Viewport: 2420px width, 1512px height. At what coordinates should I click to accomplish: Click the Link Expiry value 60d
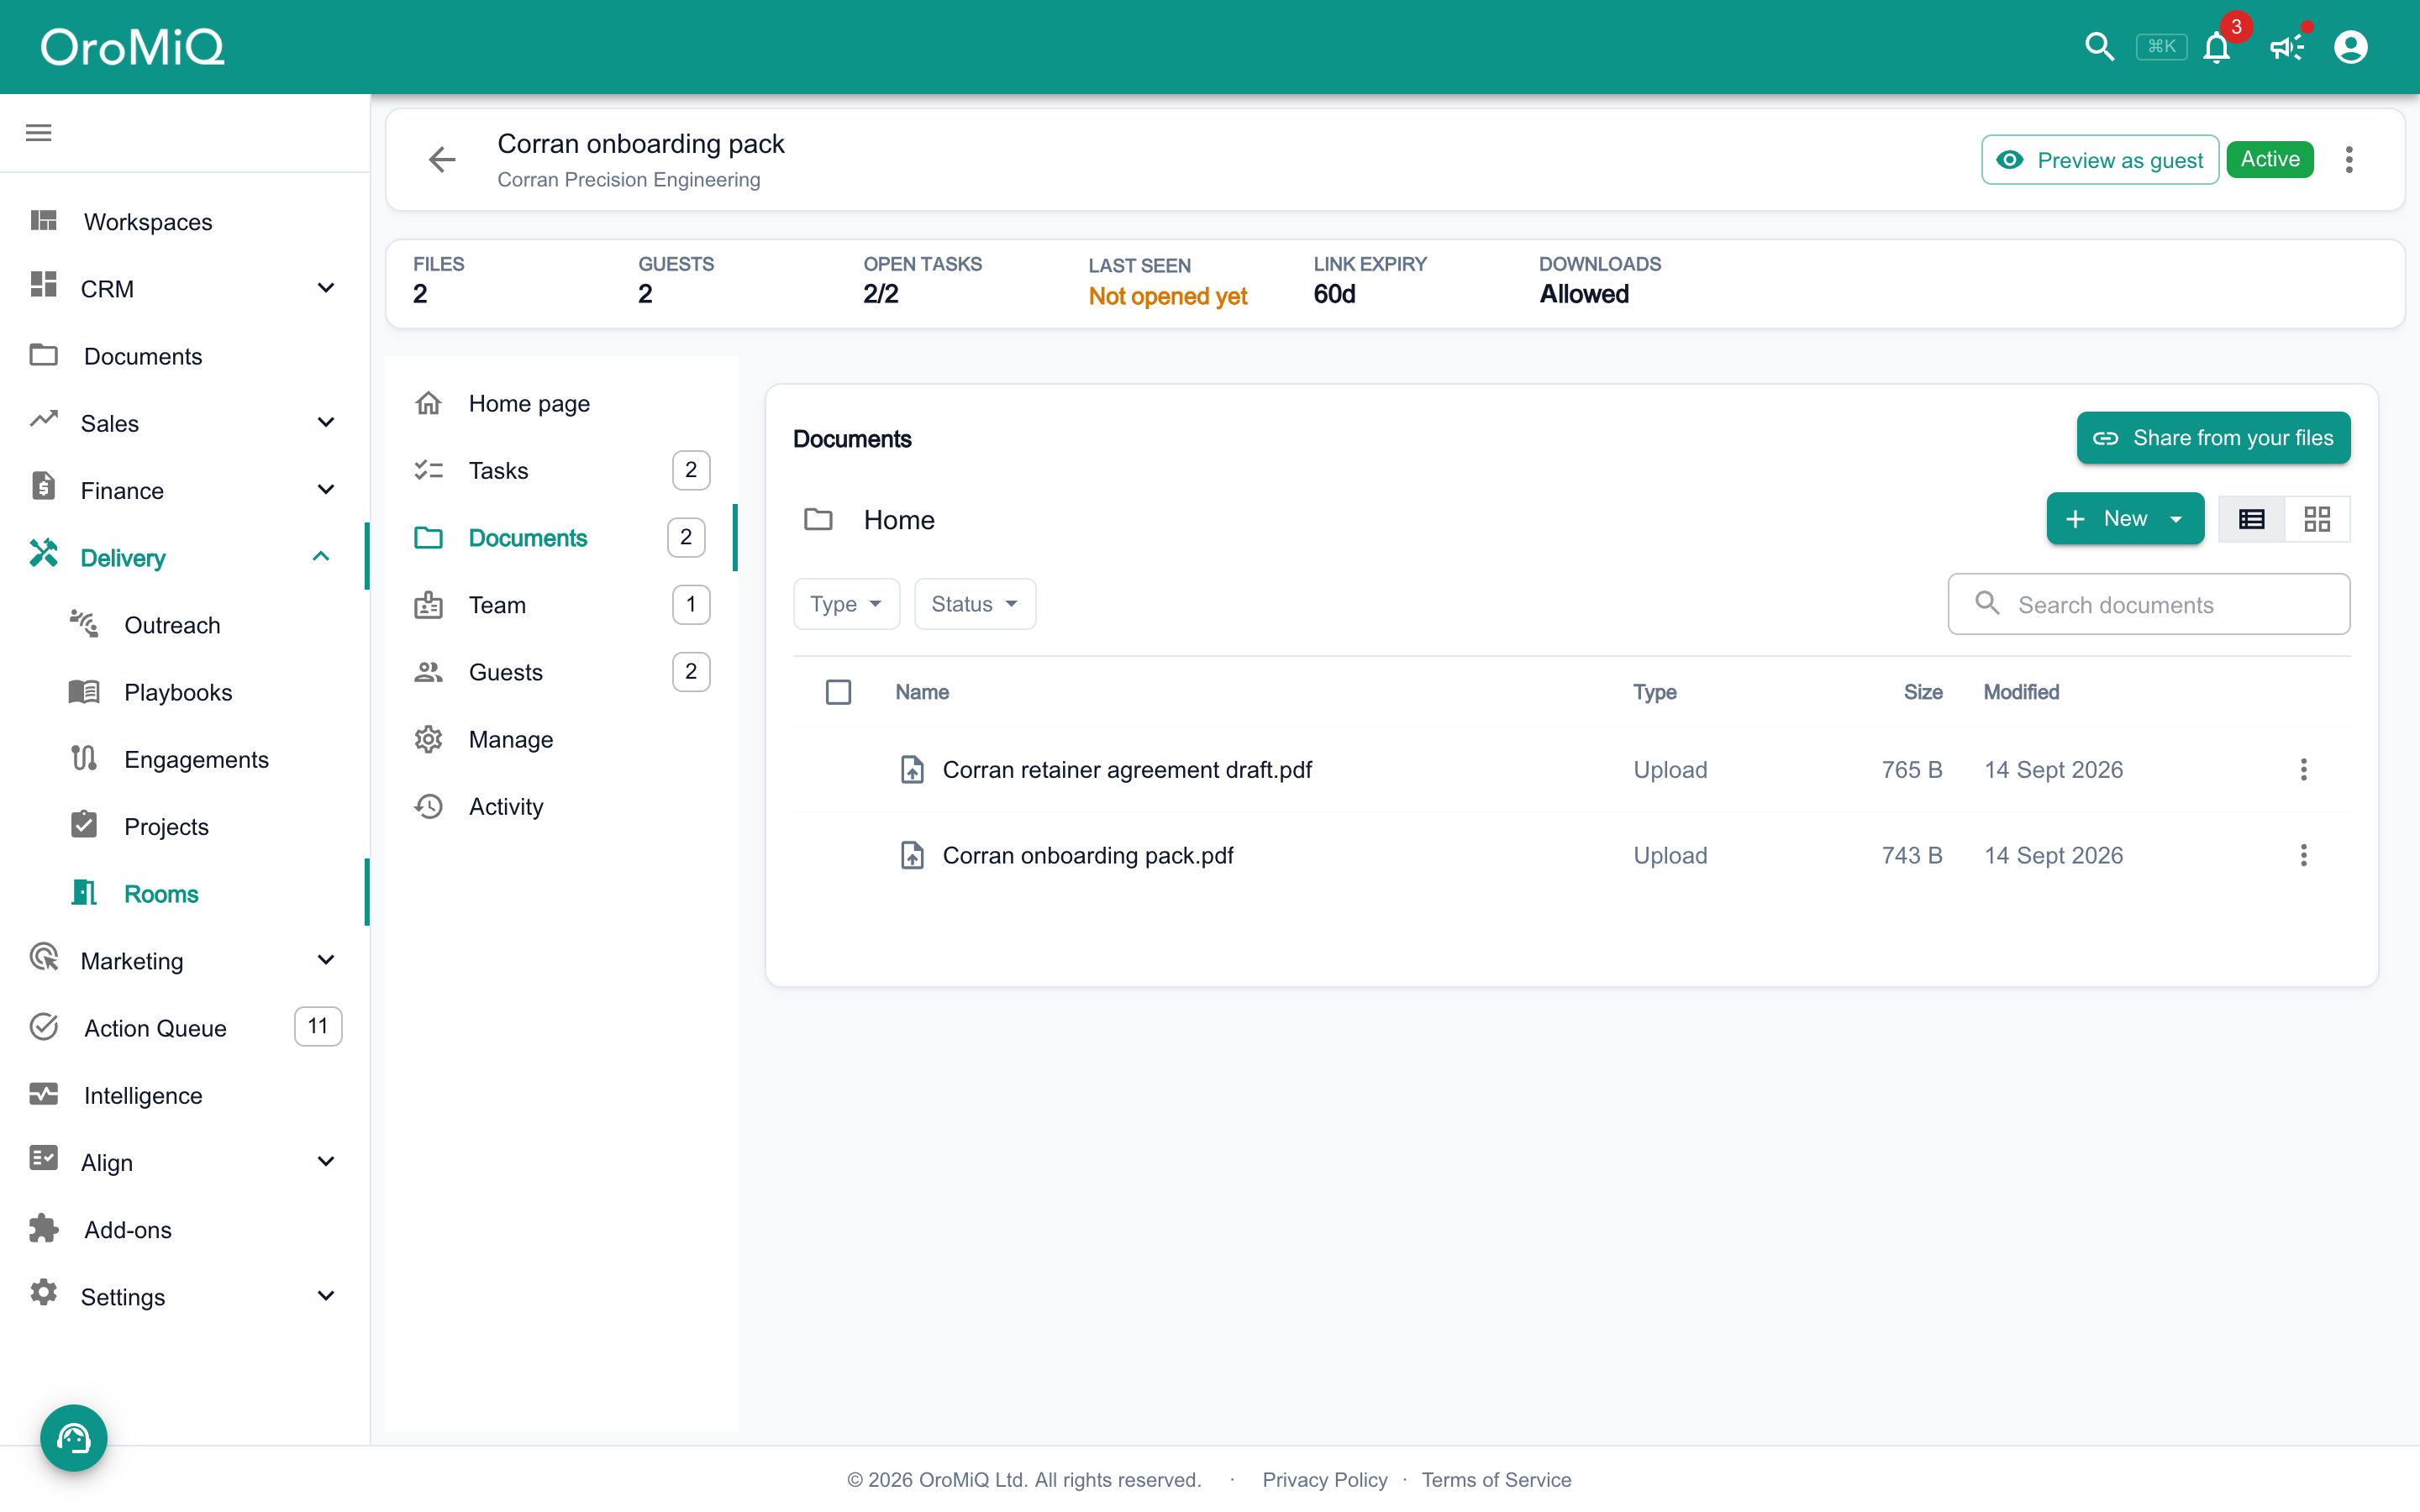click(1334, 294)
